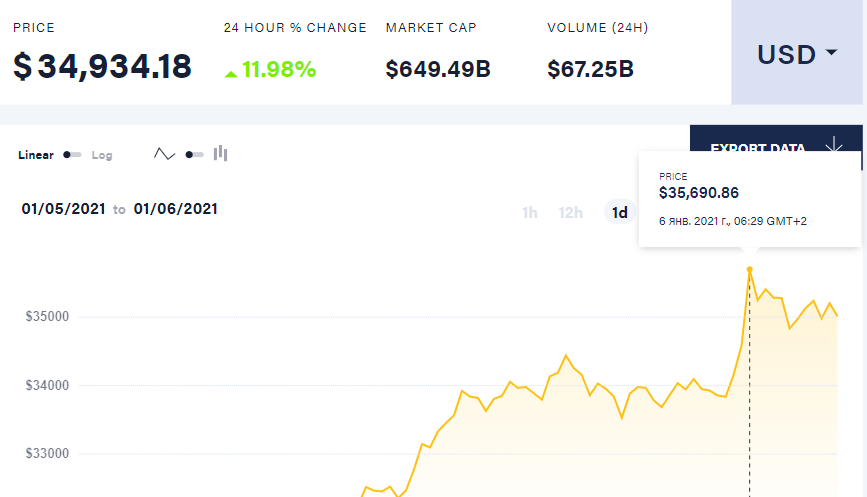The width and height of the screenshot is (867, 497).
Task: Open the USD currency dropdown
Action: tap(797, 54)
